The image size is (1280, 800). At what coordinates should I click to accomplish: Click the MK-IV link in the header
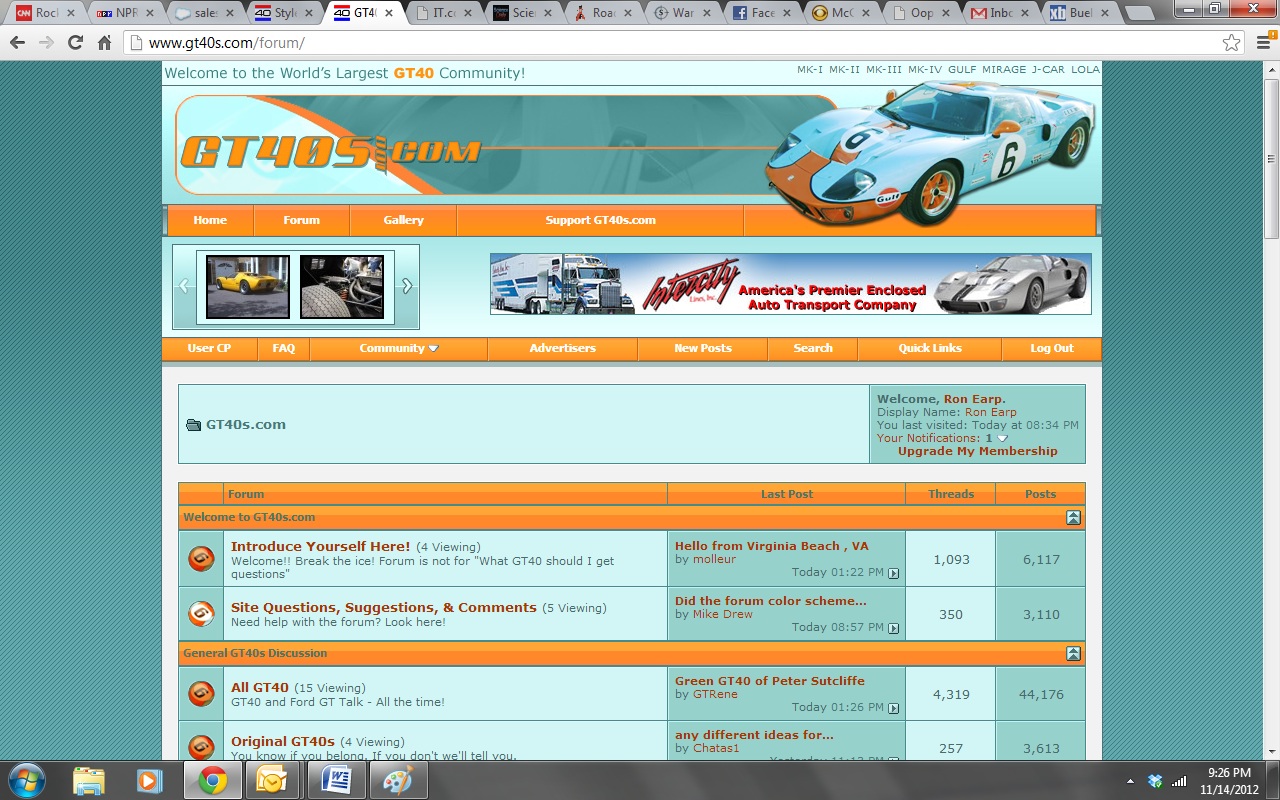pos(925,70)
